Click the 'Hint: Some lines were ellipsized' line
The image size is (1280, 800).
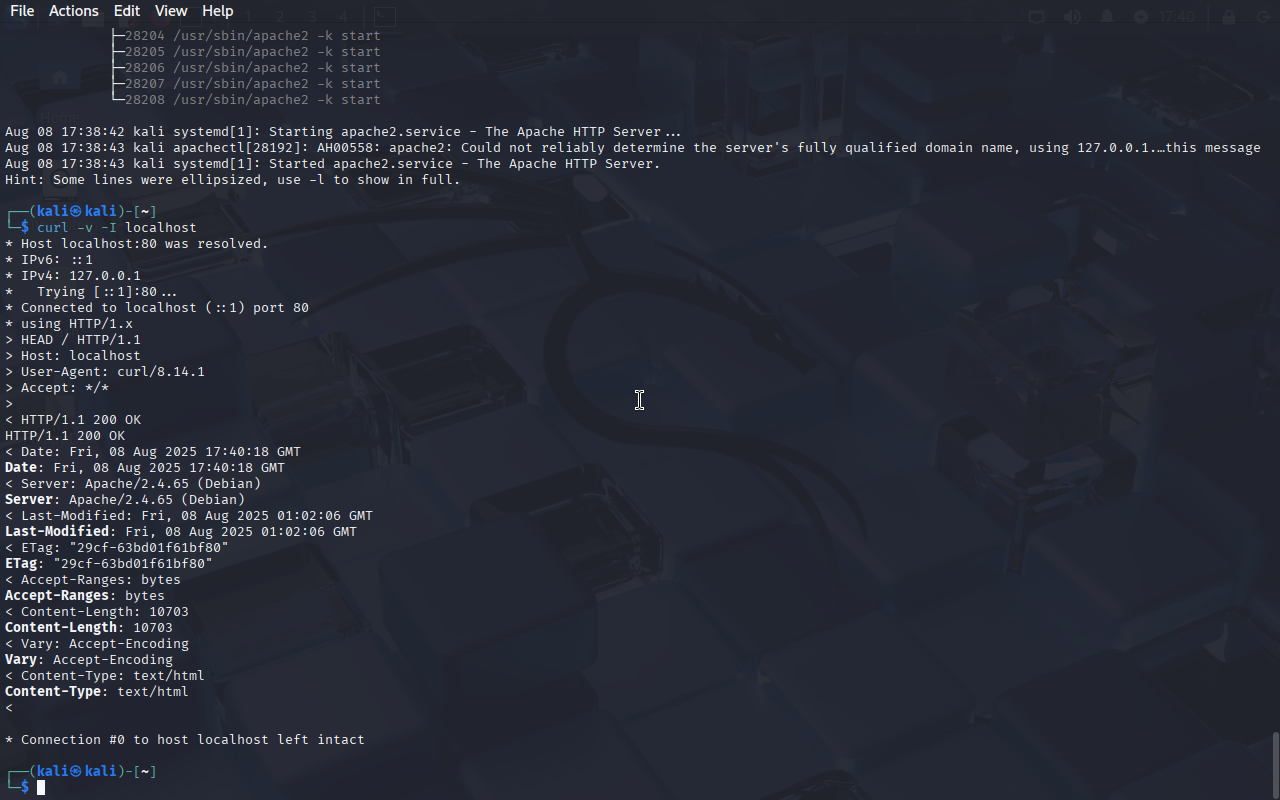(x=233, y=180)
